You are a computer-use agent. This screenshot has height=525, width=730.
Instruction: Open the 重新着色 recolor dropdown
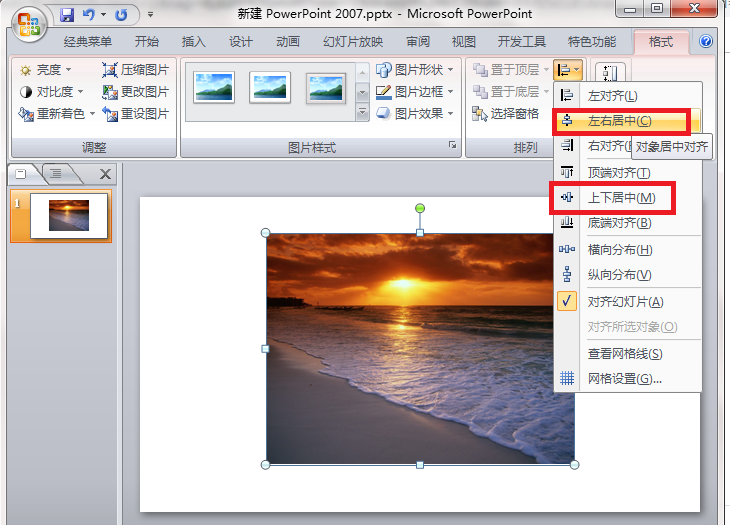click(x=57, y=114)
